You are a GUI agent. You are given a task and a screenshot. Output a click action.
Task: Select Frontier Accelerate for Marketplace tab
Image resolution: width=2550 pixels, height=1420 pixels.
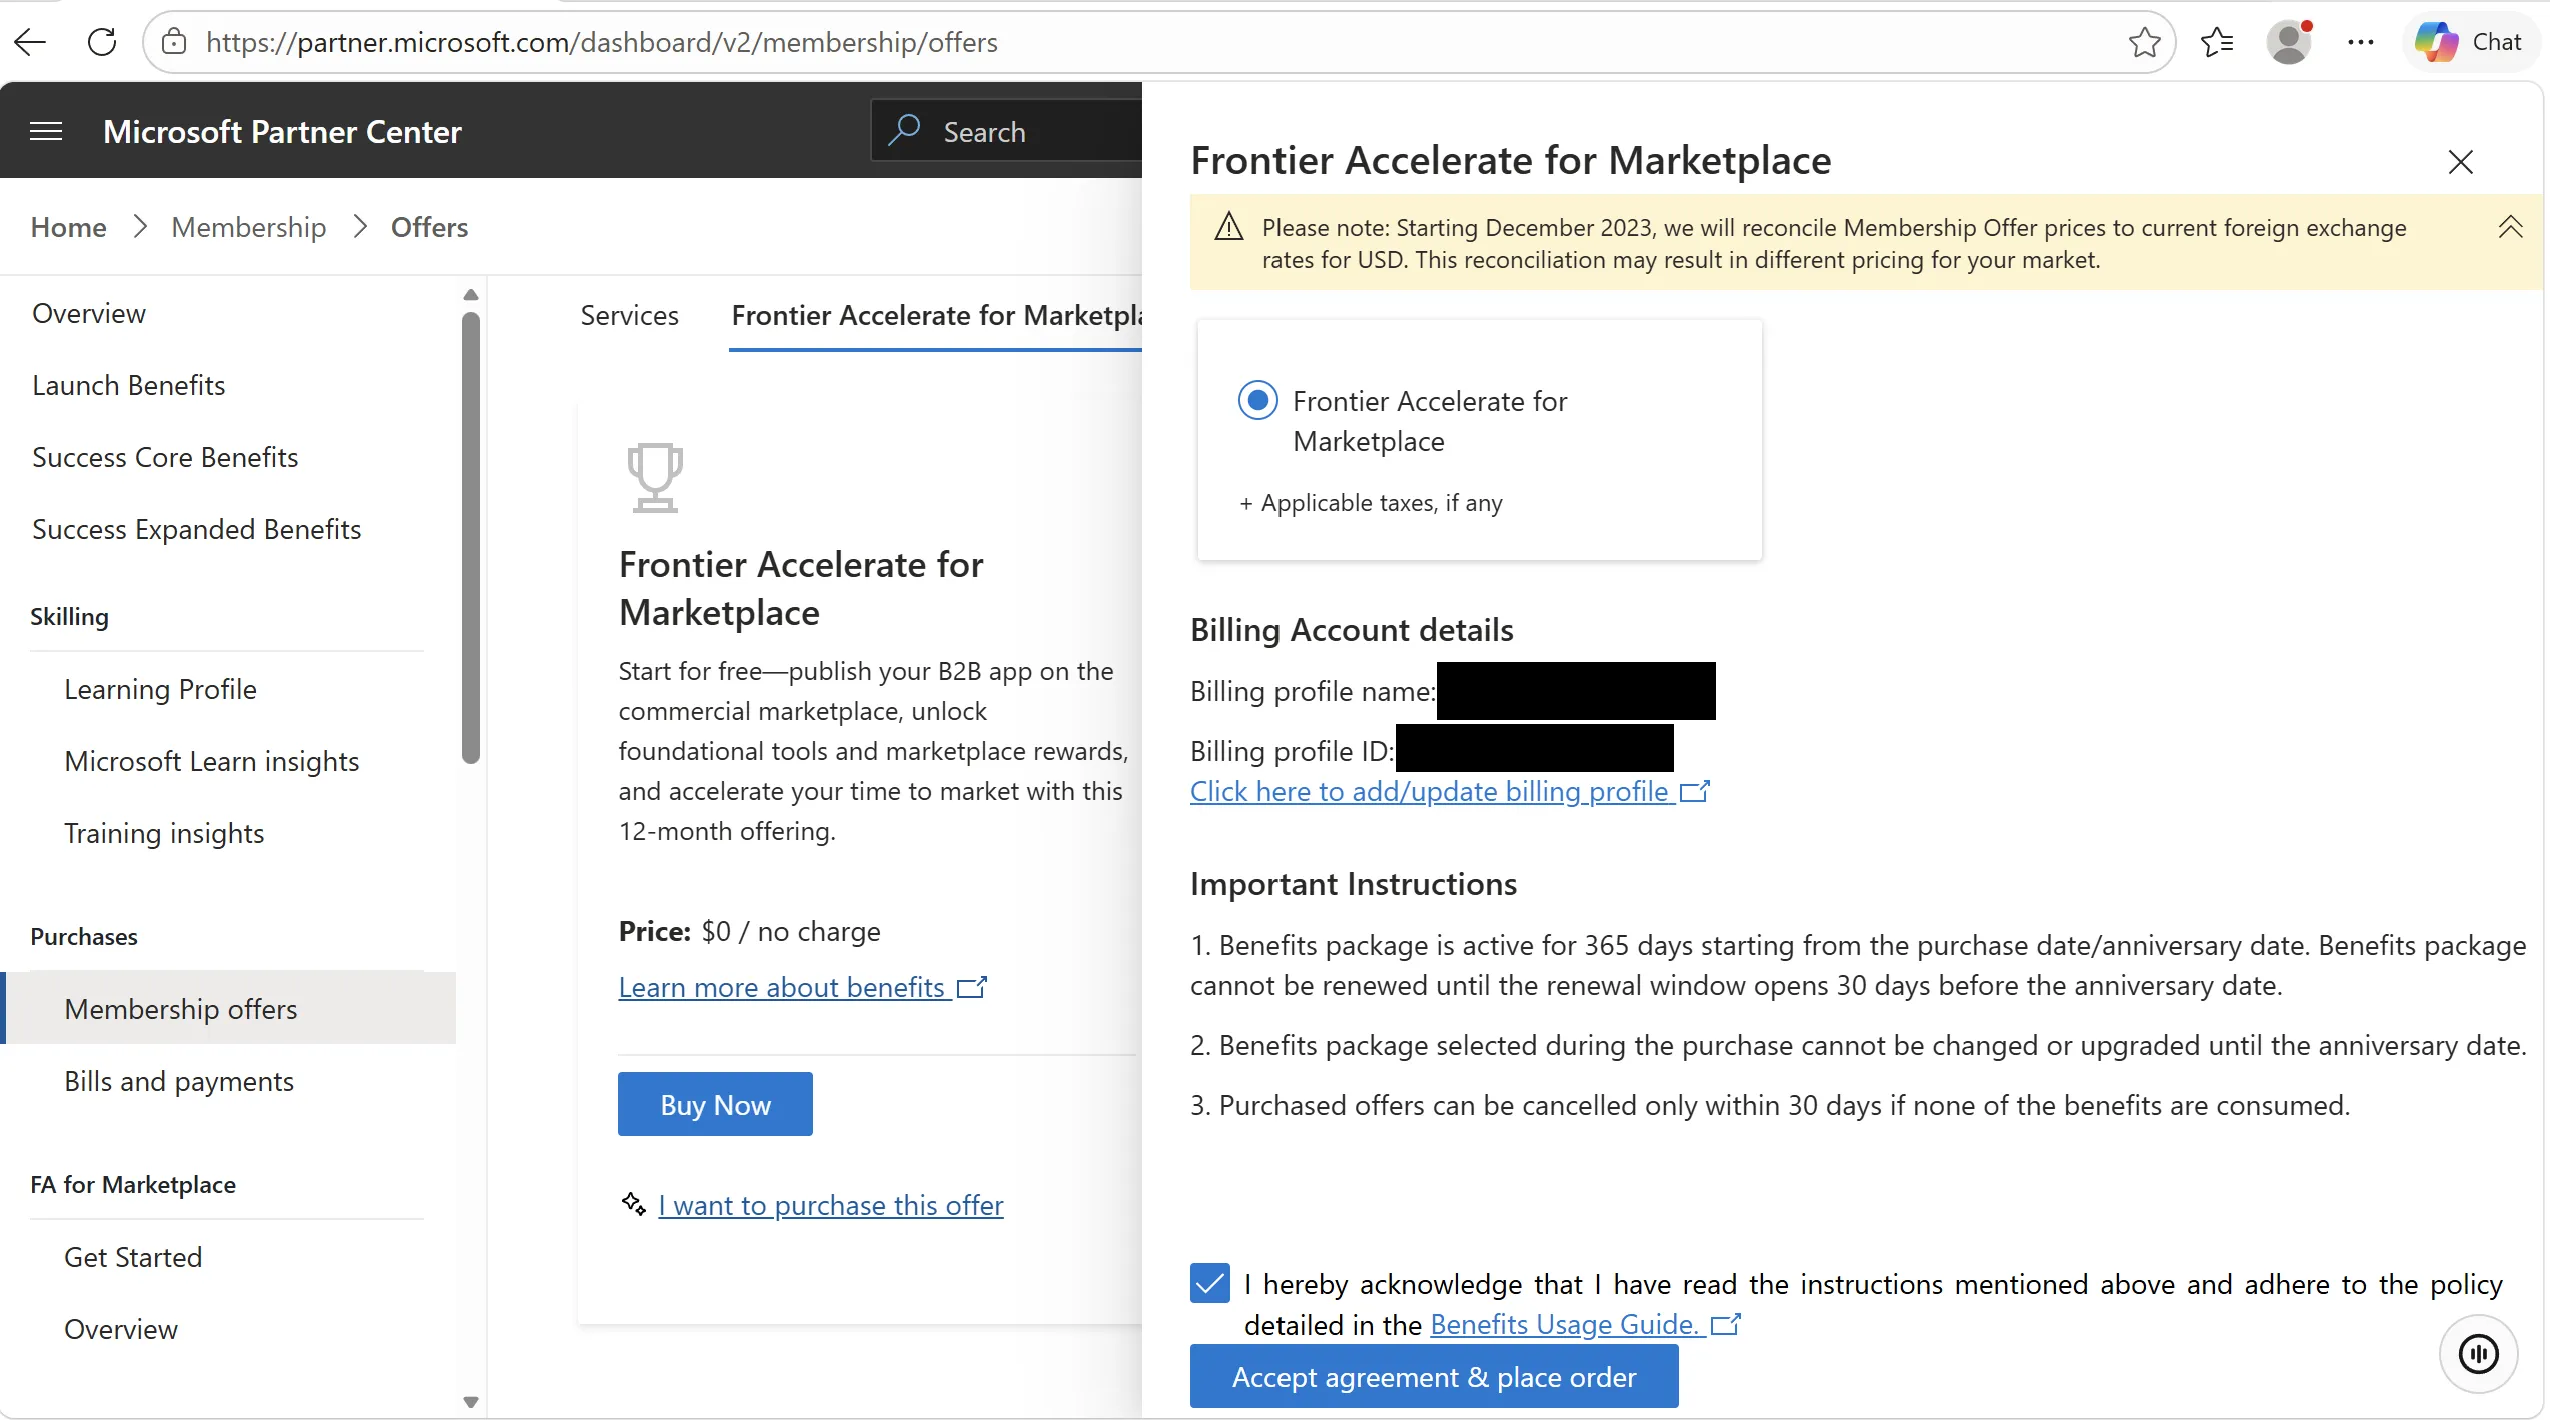(936, 315)
